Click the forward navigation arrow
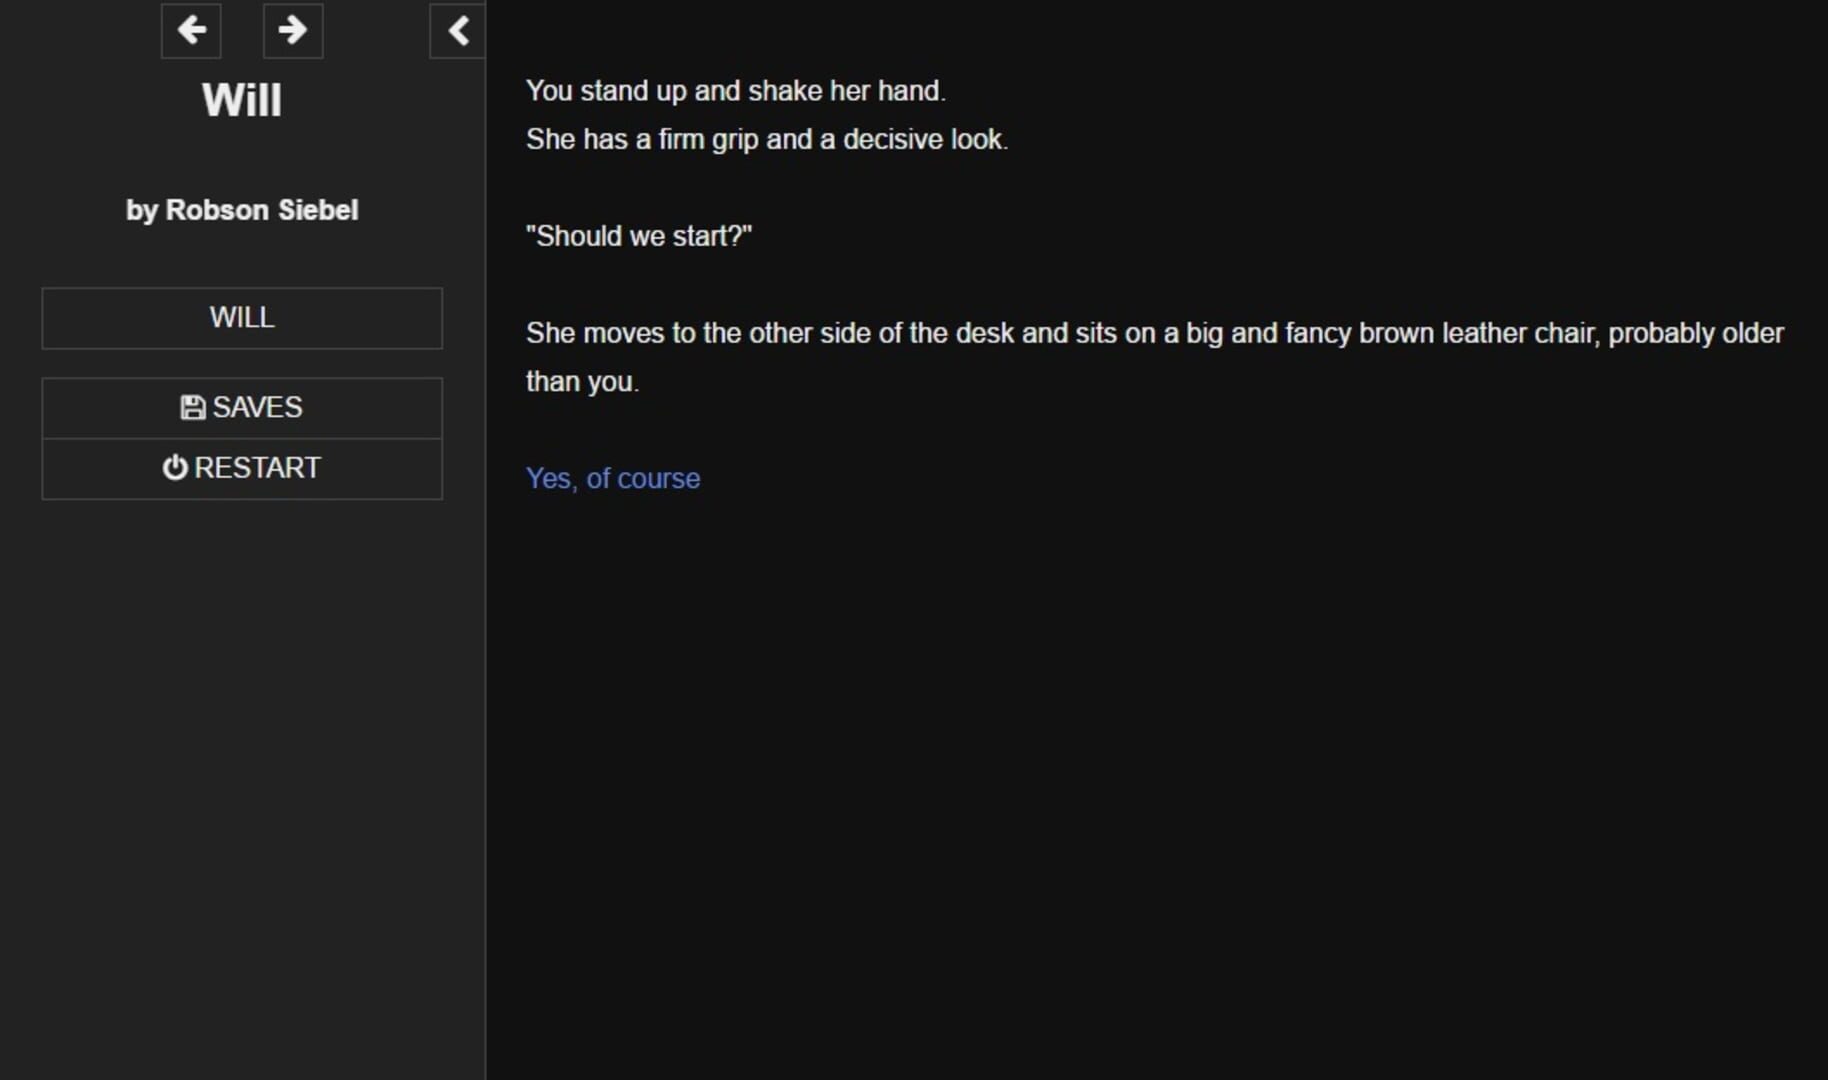This screenshot has width=1828, height=1080. coord(292,31)
